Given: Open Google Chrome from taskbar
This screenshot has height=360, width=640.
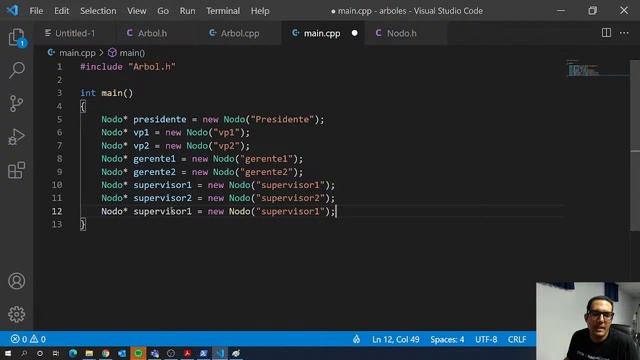Looking at the screenshot, I should coord(106,353).
